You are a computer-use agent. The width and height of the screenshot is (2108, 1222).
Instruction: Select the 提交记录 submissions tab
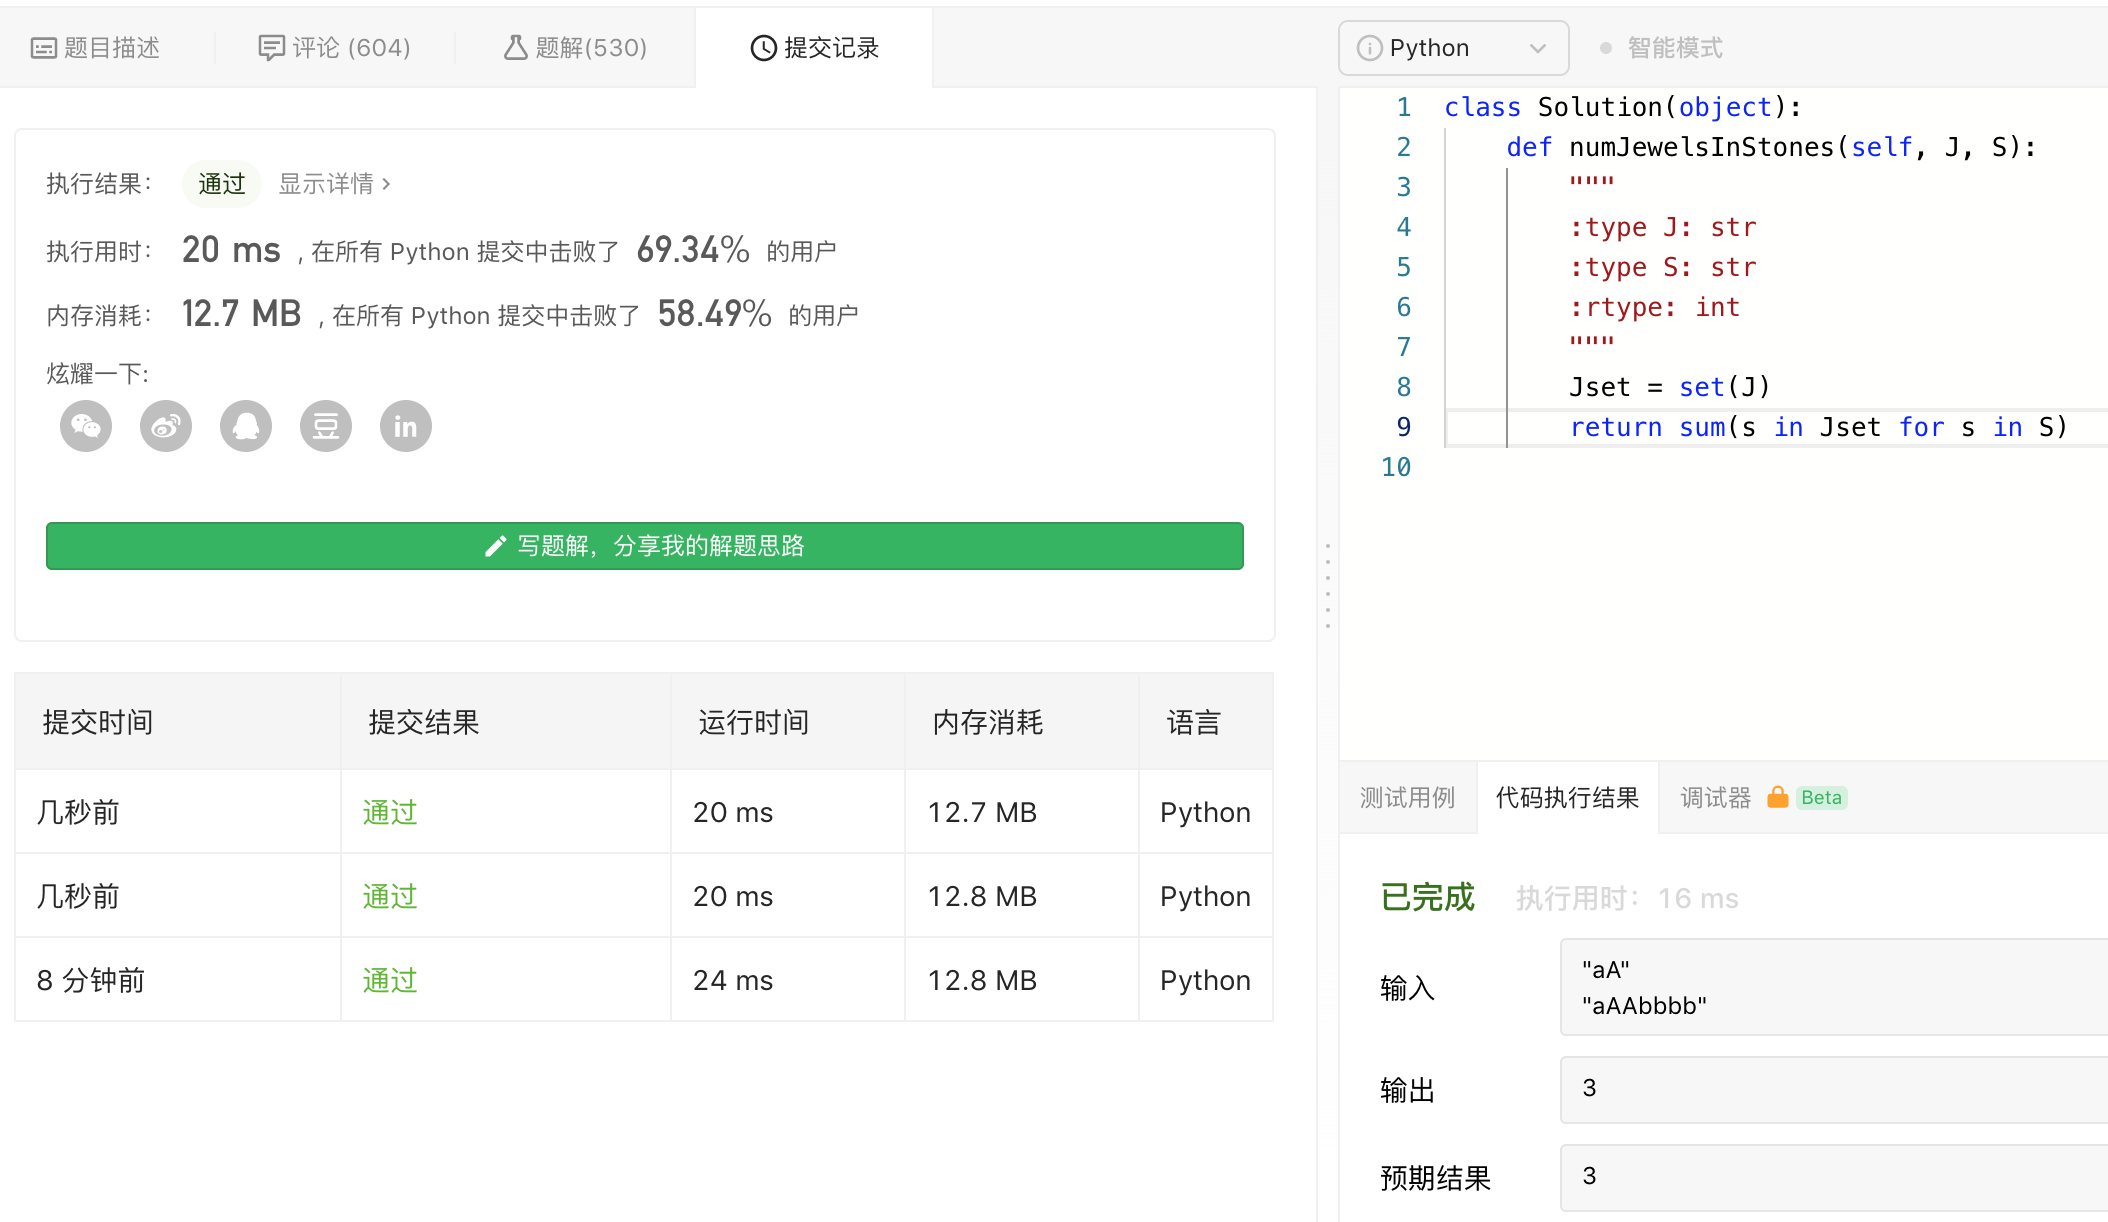coord(814,48)
